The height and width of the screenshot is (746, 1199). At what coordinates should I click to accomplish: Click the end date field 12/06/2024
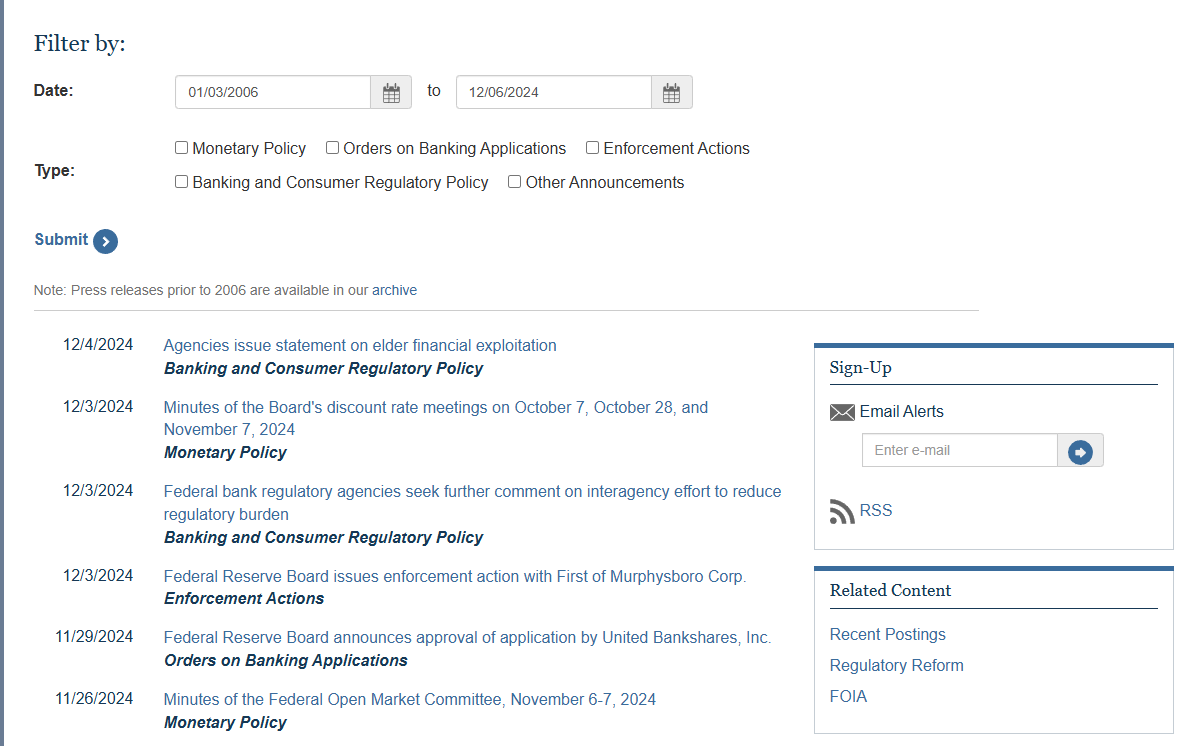pyautogui.click(x=554, y=92)
